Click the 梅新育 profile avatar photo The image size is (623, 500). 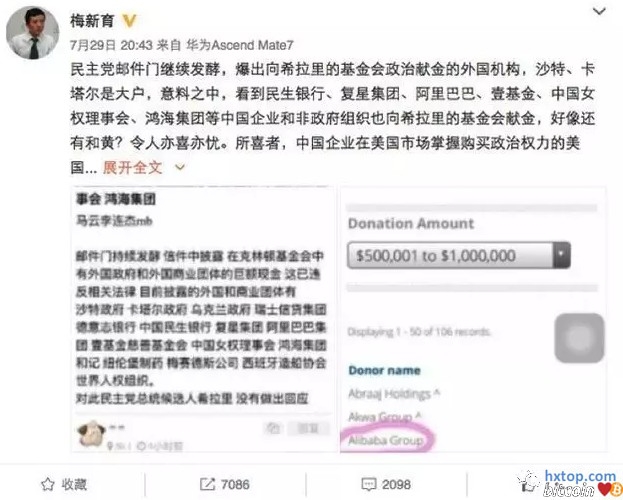32,33
